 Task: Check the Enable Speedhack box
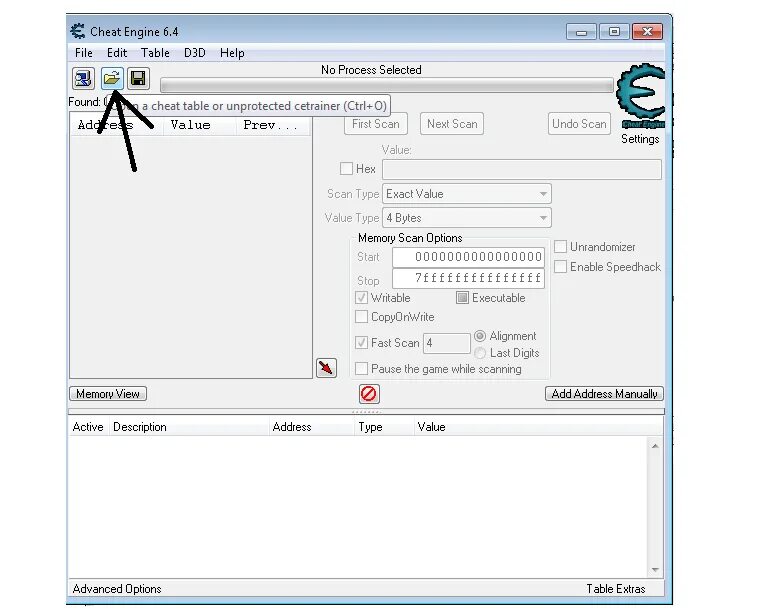(x=560, y=267)
